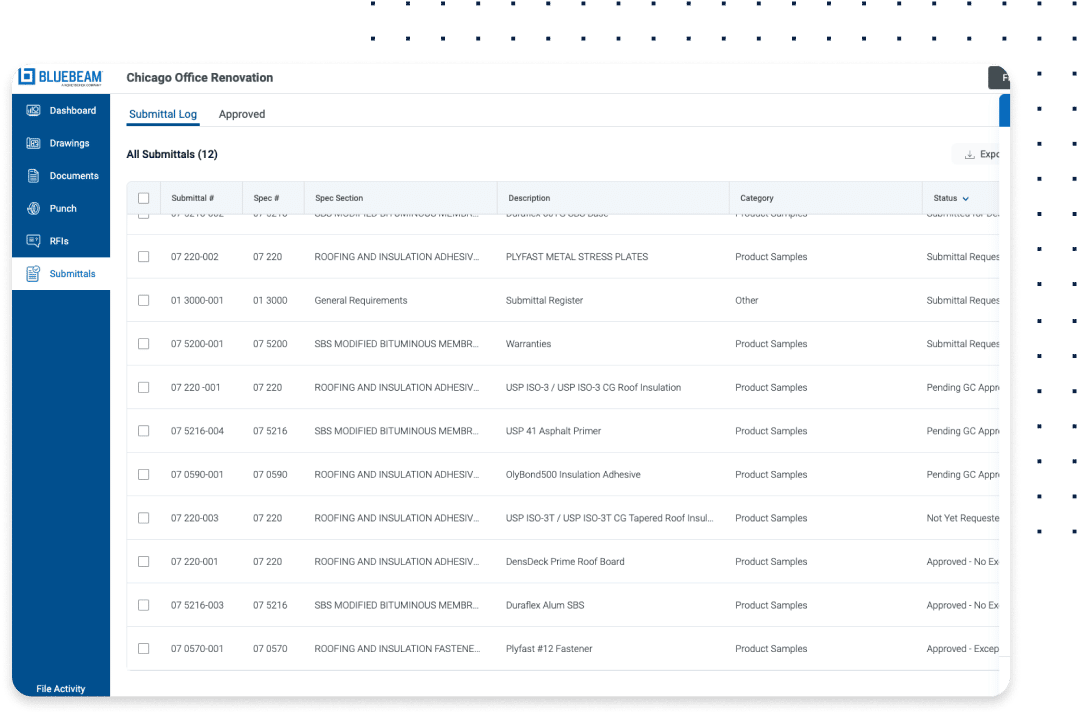Click the Submittals sidebar icon
This screenshot has height=714, width=1077.
pyautogui.click(x=33, y=274)
